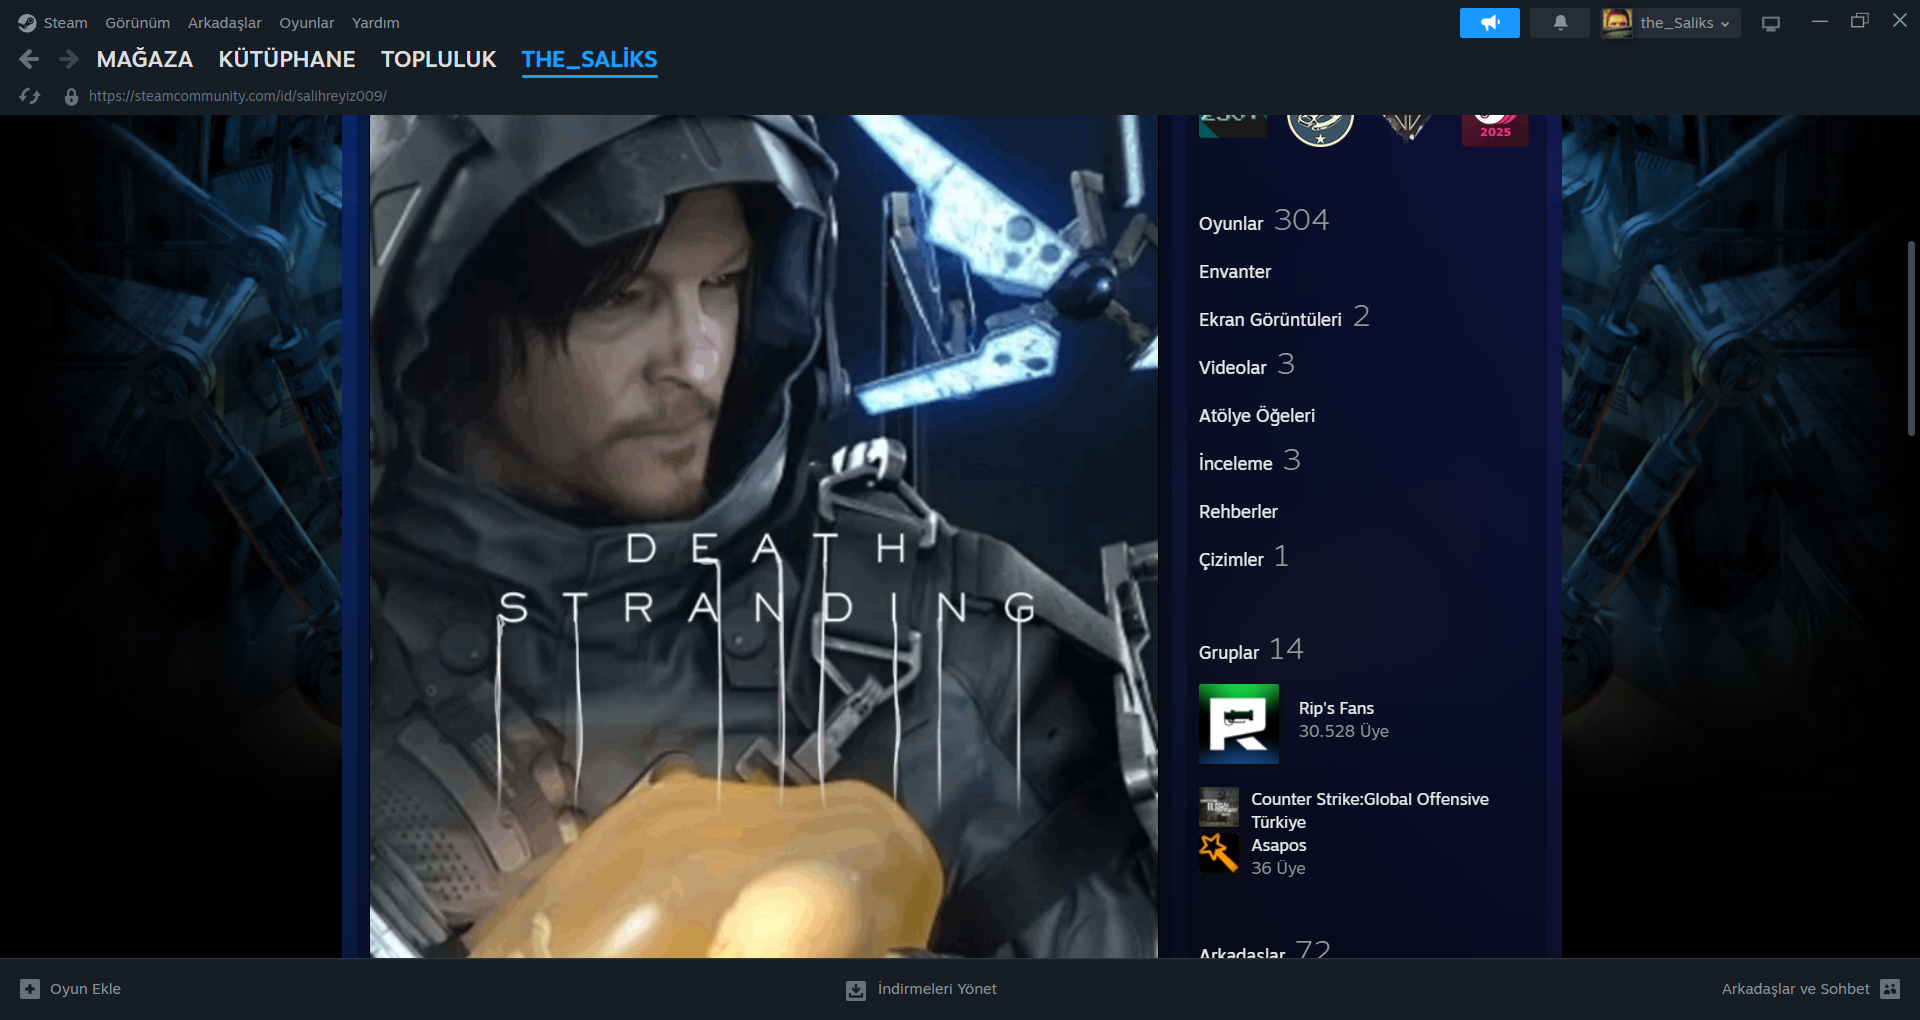
Task: Click the 2025 badge
Action: pyautogui.click(x=1495, y=130)
